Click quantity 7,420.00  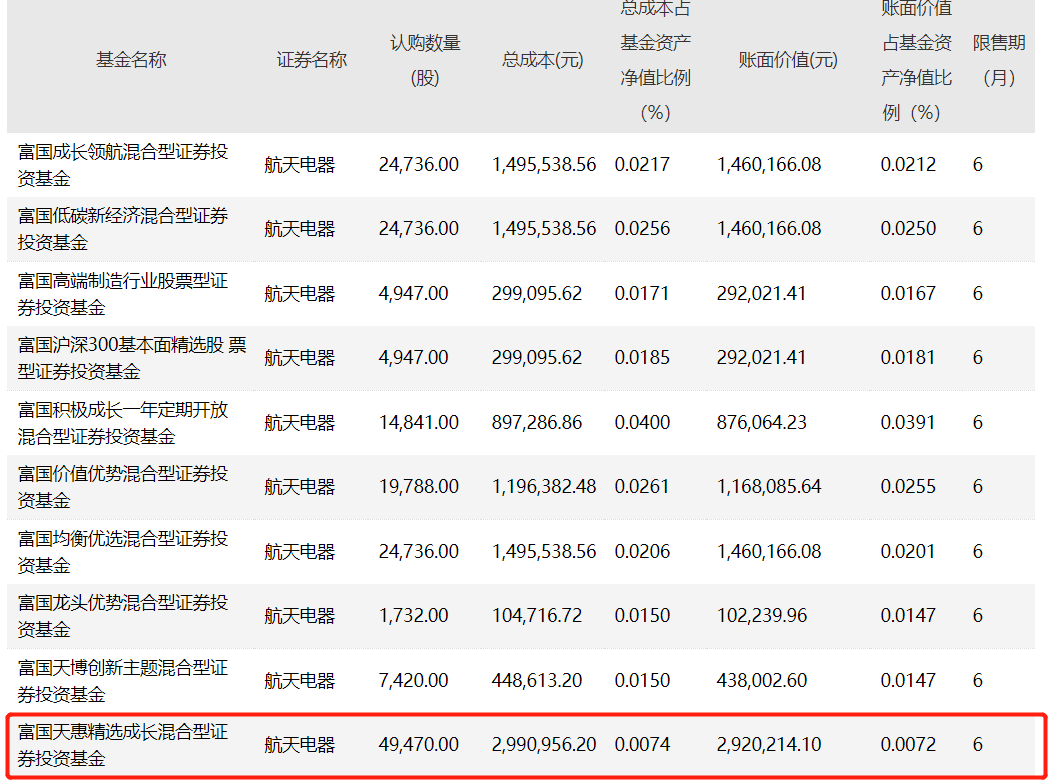pyautogui.click(x=413, y=681)
